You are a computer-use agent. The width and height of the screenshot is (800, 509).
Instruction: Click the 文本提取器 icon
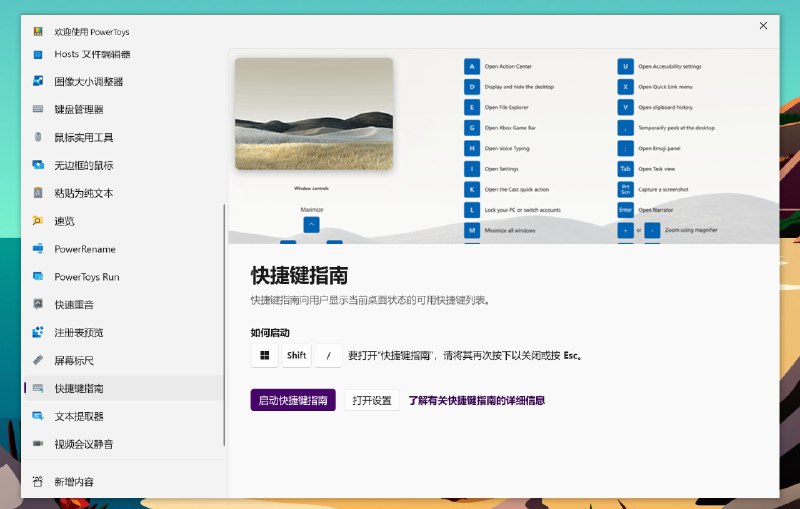pyautogui.click(x=38, y=416)
